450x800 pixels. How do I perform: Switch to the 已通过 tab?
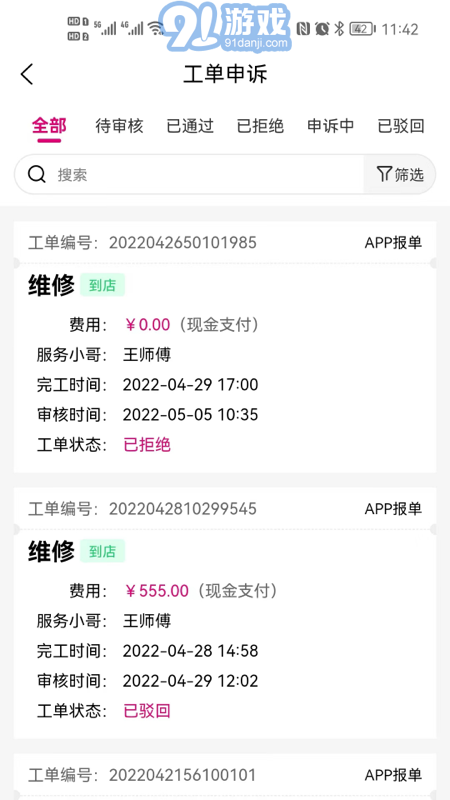(x=190, y=126)
